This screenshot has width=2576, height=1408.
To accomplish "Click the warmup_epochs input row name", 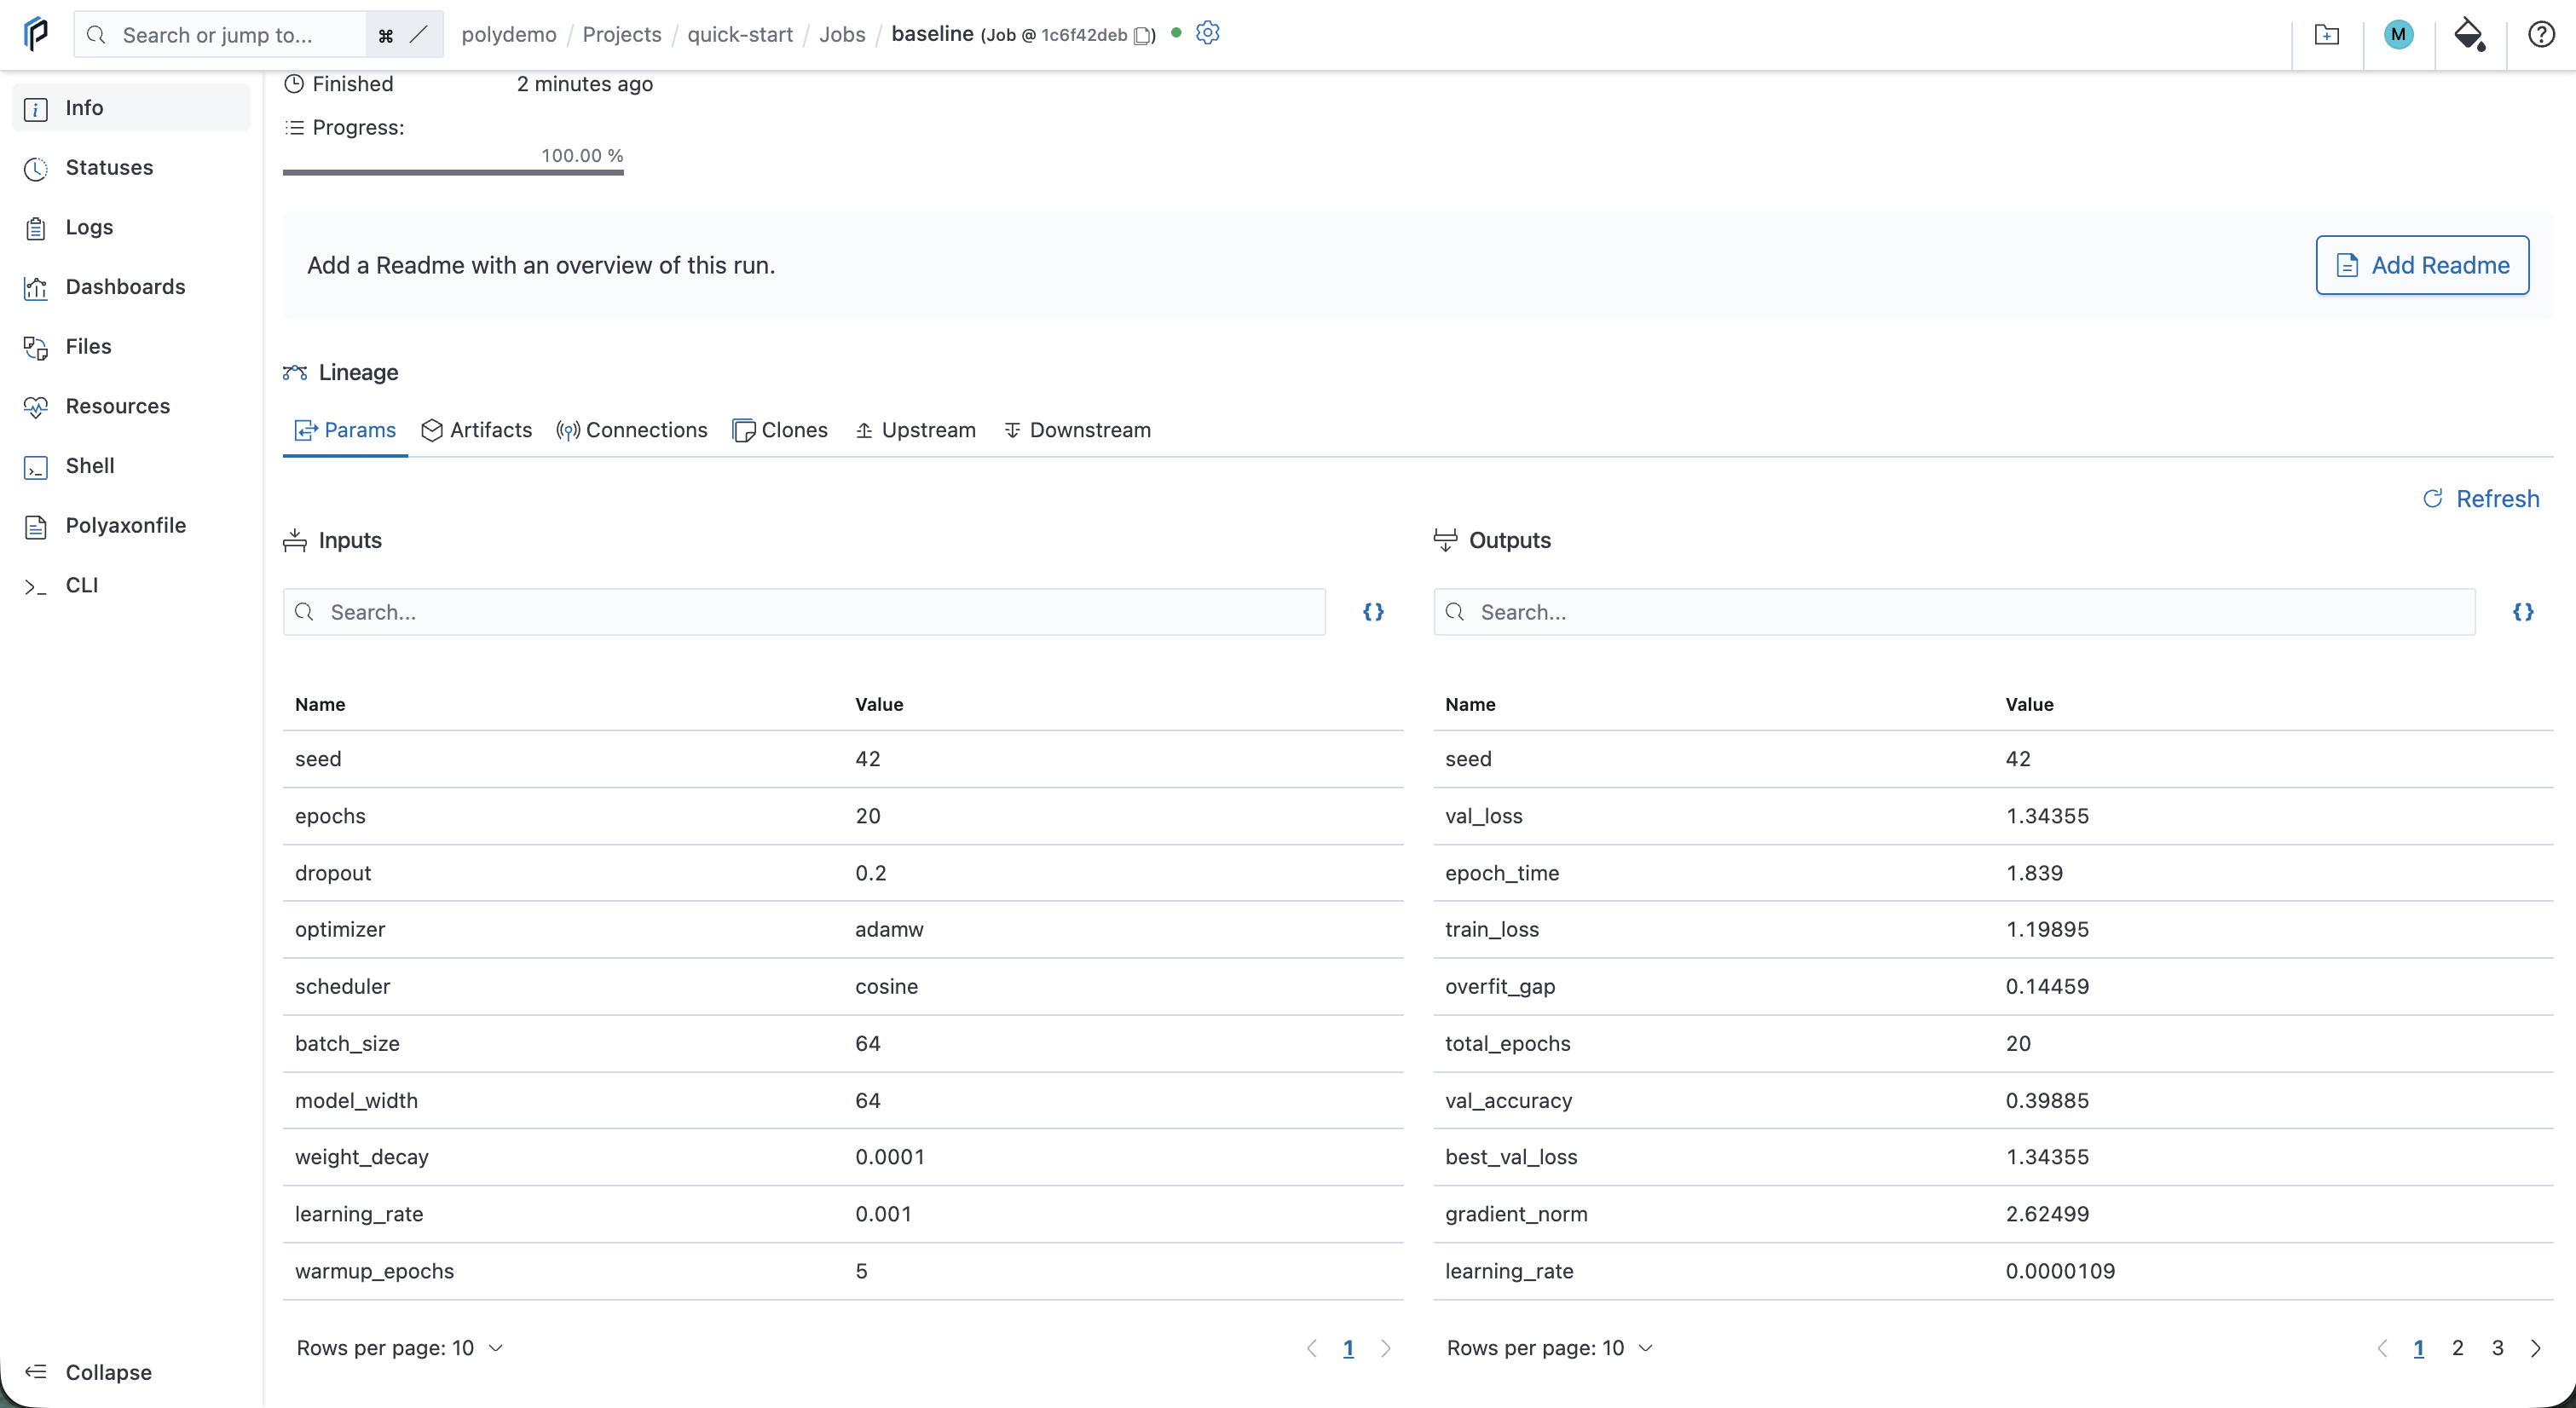I will (x=374, y=1271).
